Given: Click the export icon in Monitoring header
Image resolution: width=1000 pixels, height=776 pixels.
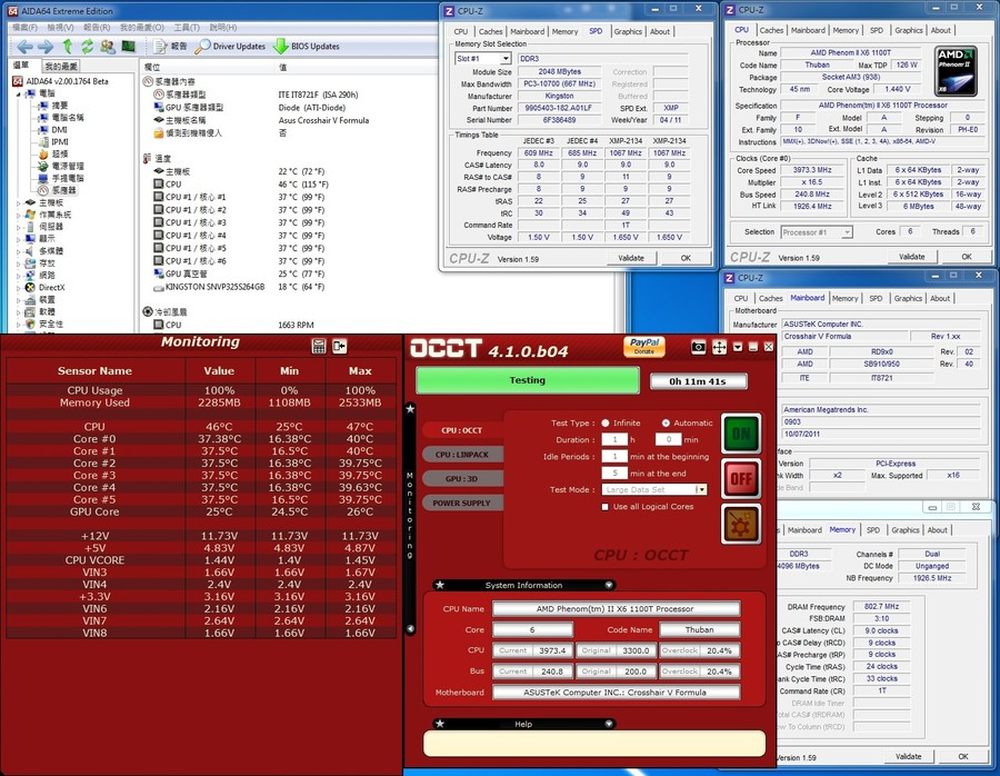Looking at the screenshot, I should 339,346.
